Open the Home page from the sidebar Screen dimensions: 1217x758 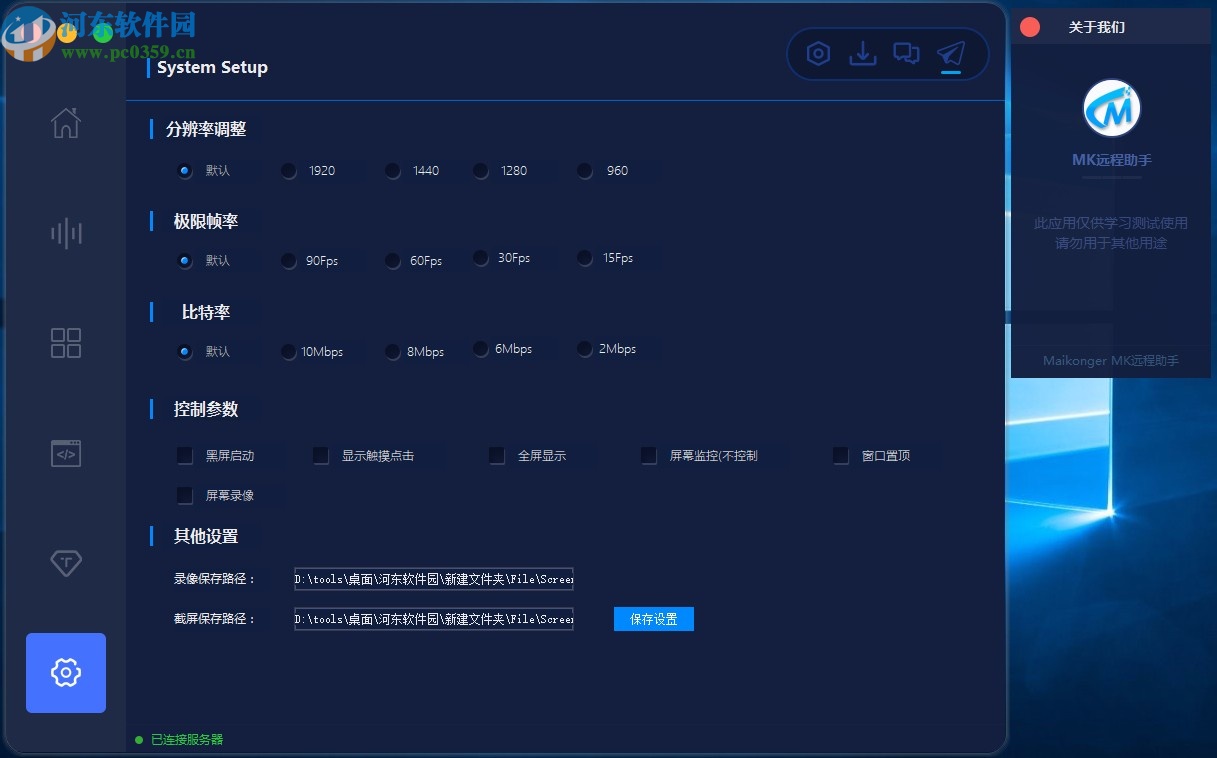pyautogui.click(x=65, y=122)
